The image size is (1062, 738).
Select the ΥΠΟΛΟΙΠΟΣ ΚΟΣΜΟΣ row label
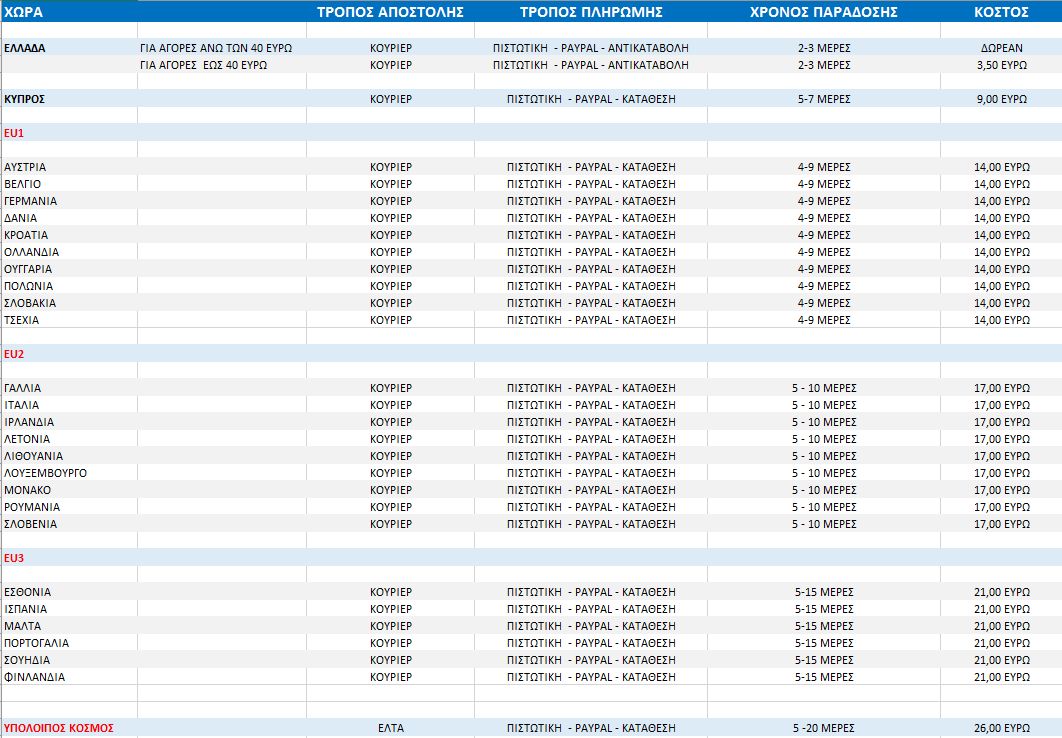coord(59,728)
